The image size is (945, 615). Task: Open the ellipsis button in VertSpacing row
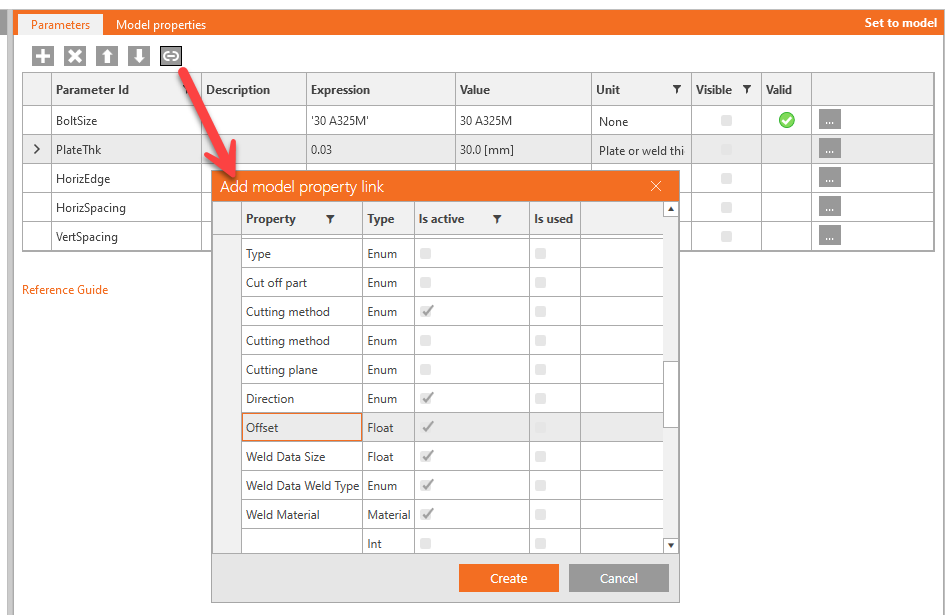pos(829,235)
